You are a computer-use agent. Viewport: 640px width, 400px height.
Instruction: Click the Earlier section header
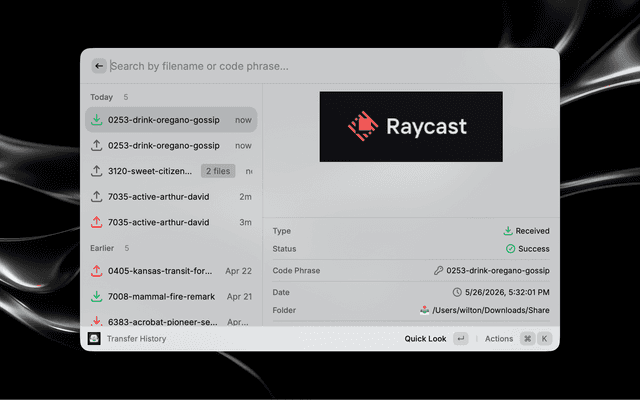(102, 248)
